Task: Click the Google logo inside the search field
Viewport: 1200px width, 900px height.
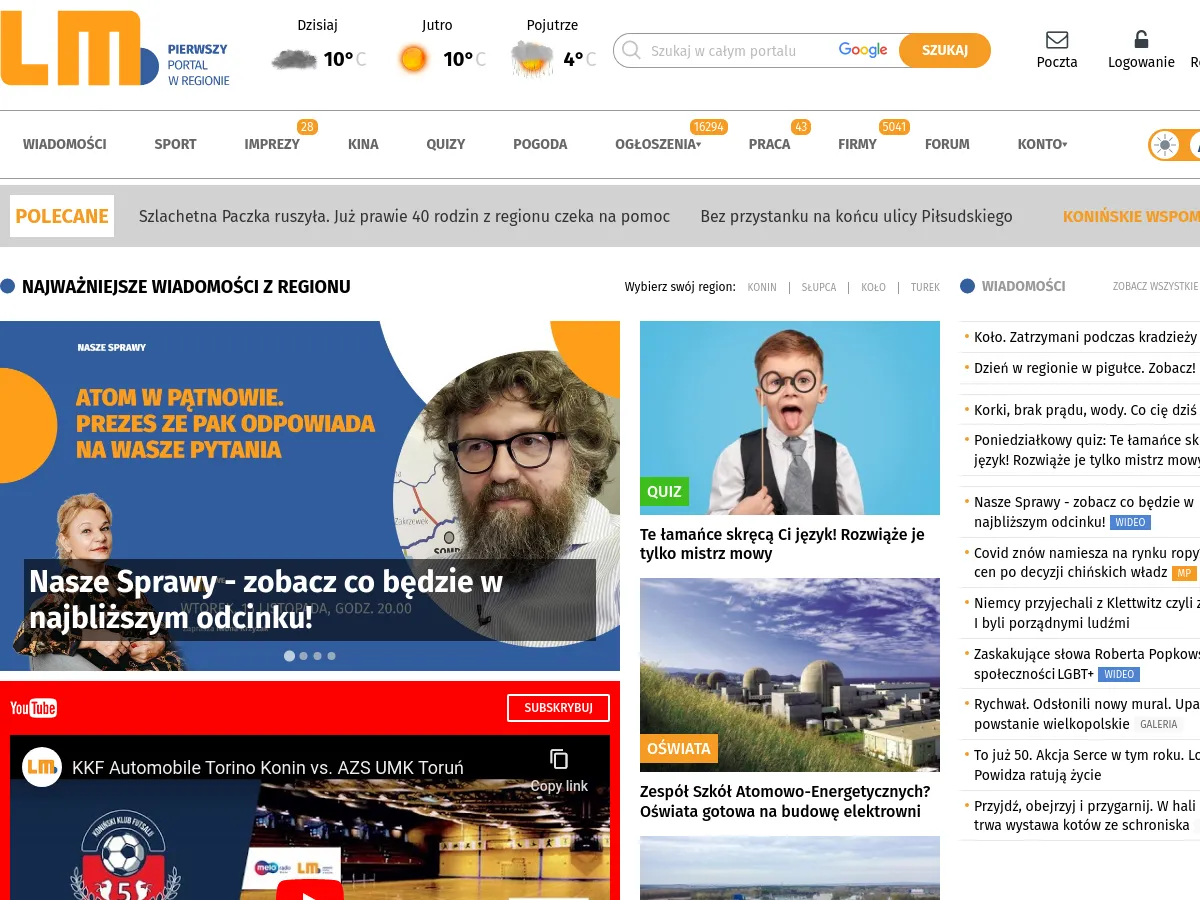Action: (862, 49)
